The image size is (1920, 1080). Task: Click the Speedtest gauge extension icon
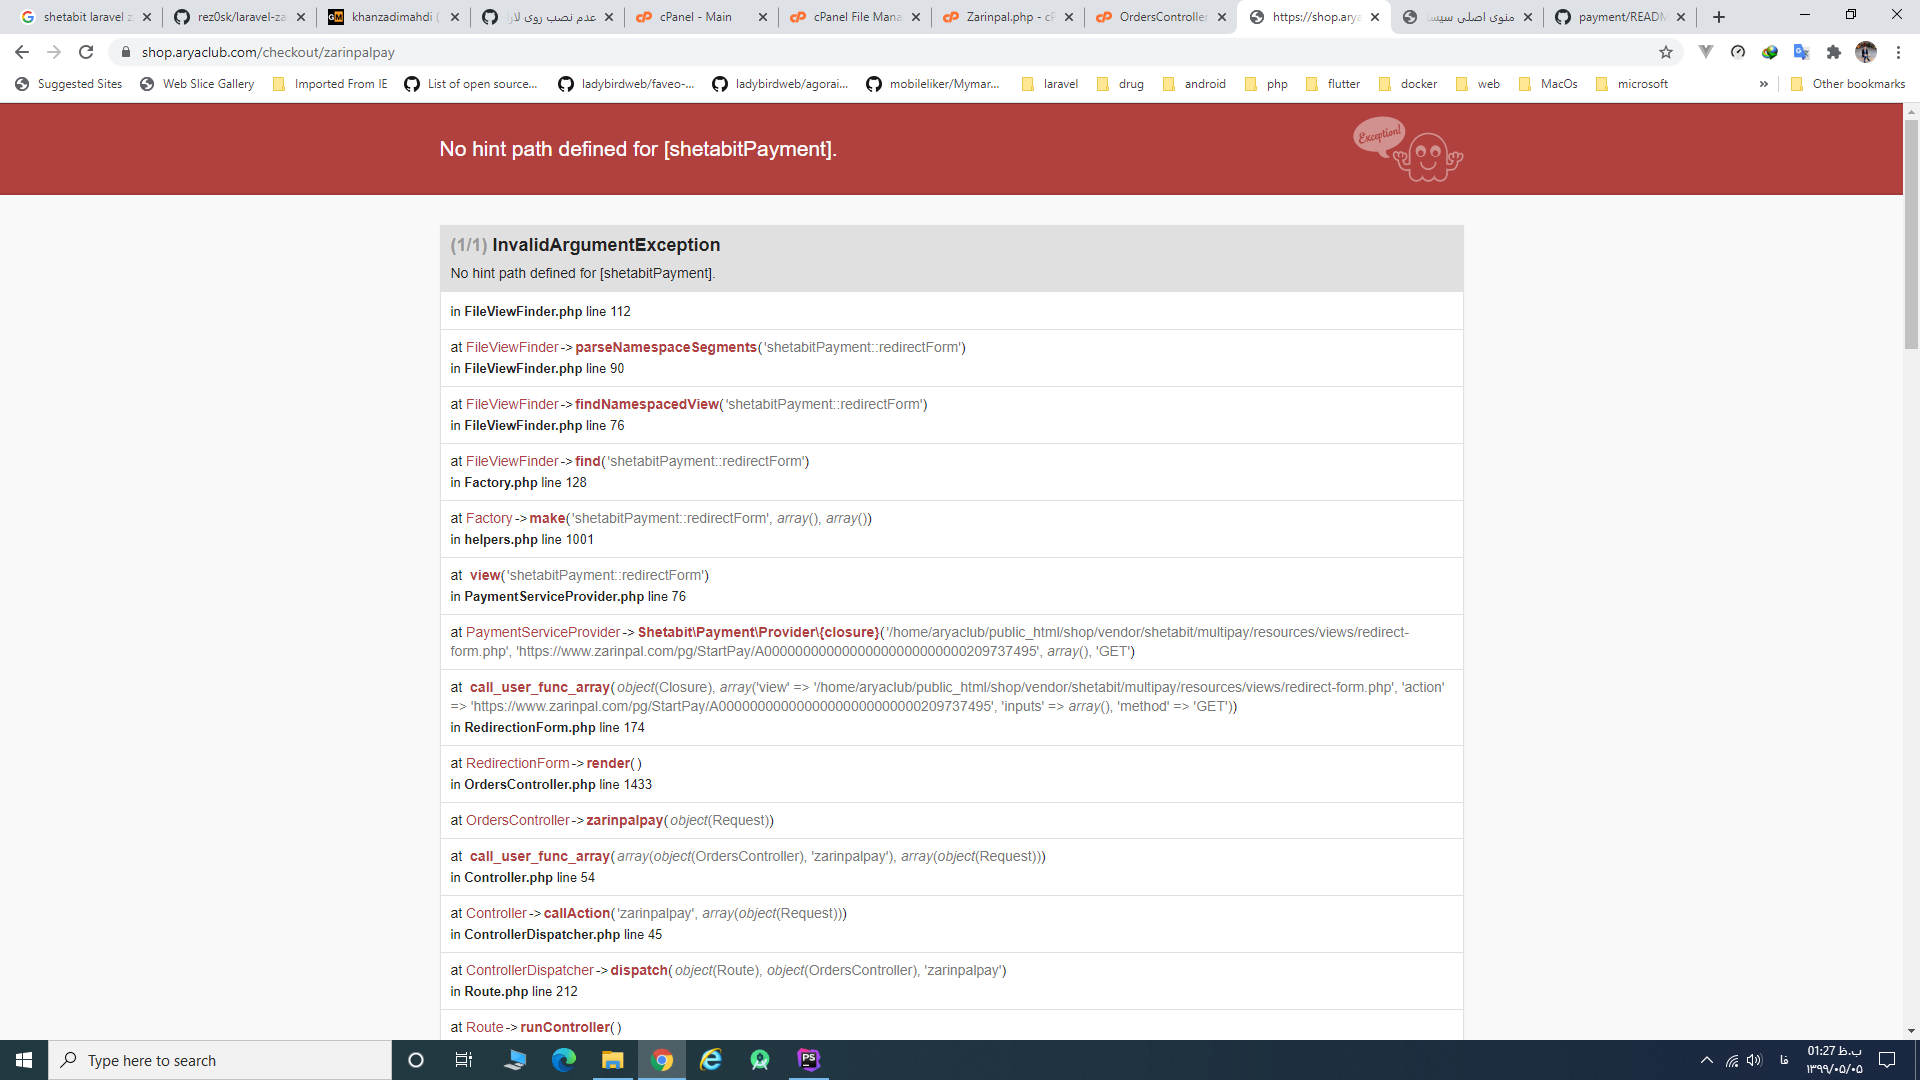[x=1737, y=52]
